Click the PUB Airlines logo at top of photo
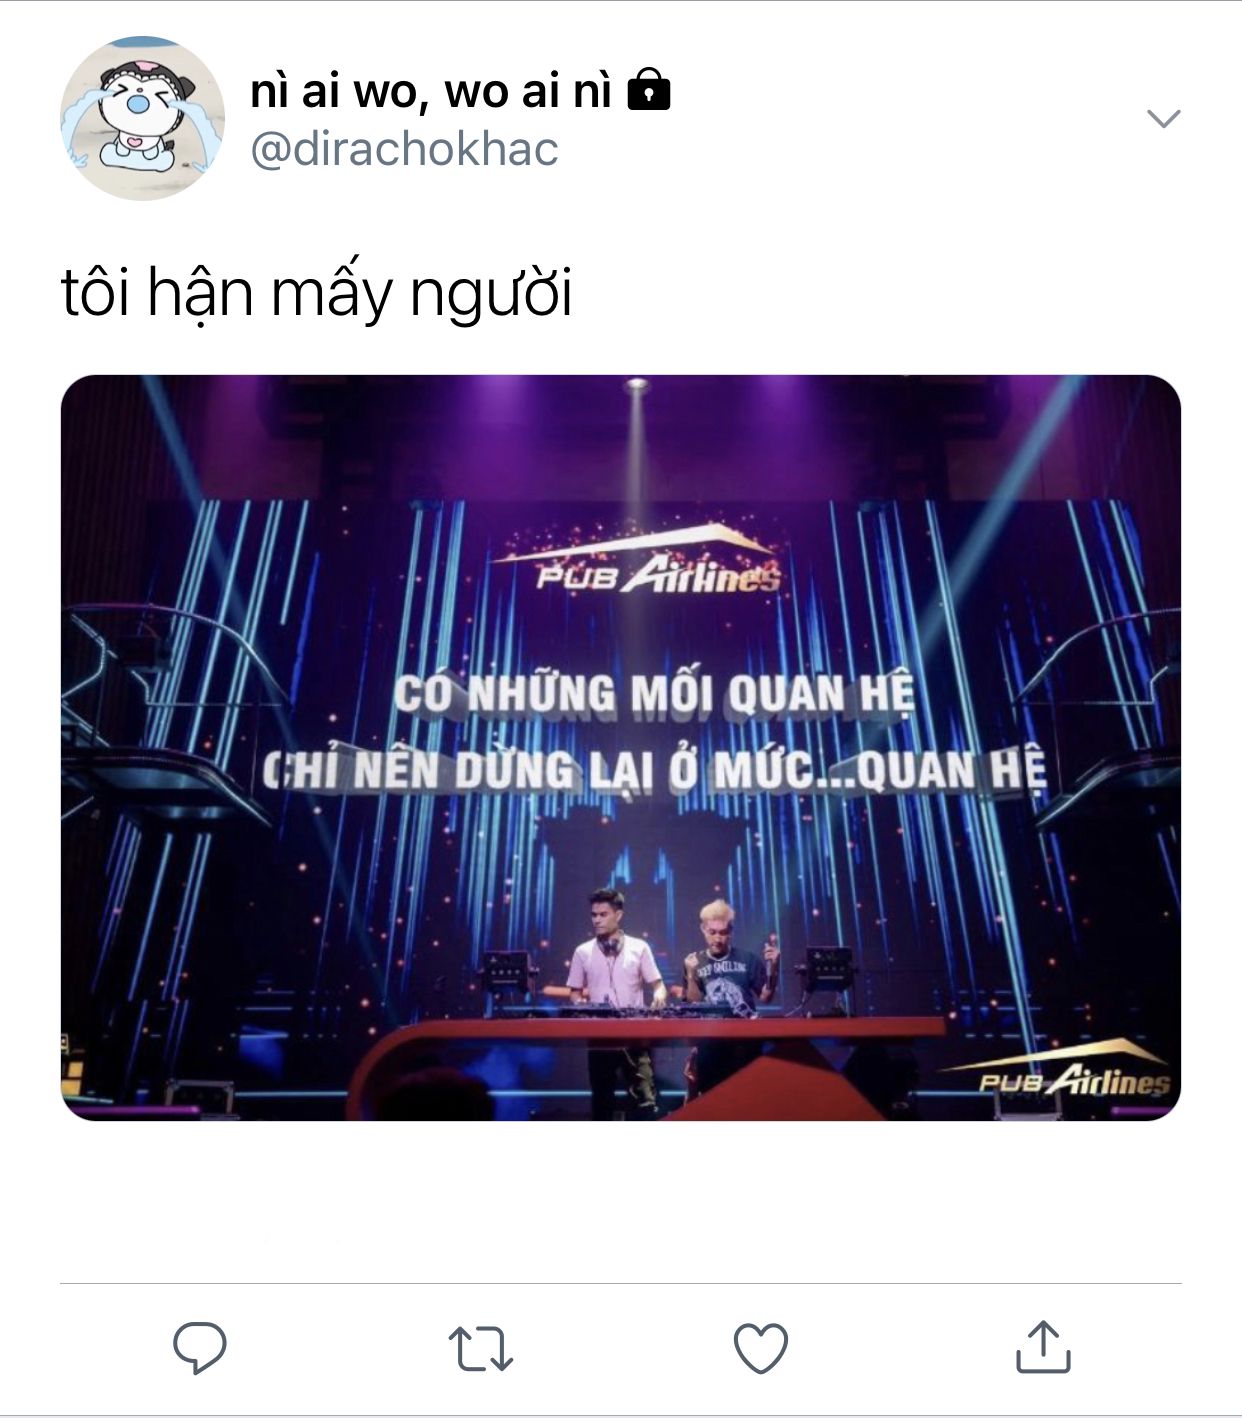1242x1418 pixels. [x=637, y=560]
